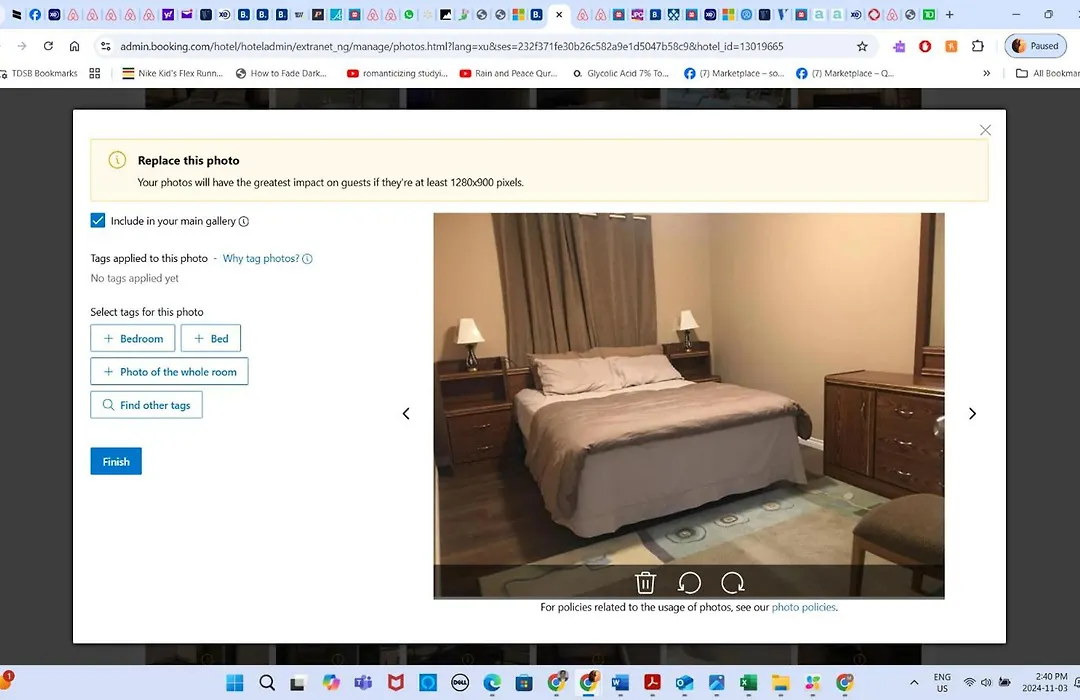Go to the next photo arrow
The width and height of the screenshot is (1080, 700).
click(972, 413)
